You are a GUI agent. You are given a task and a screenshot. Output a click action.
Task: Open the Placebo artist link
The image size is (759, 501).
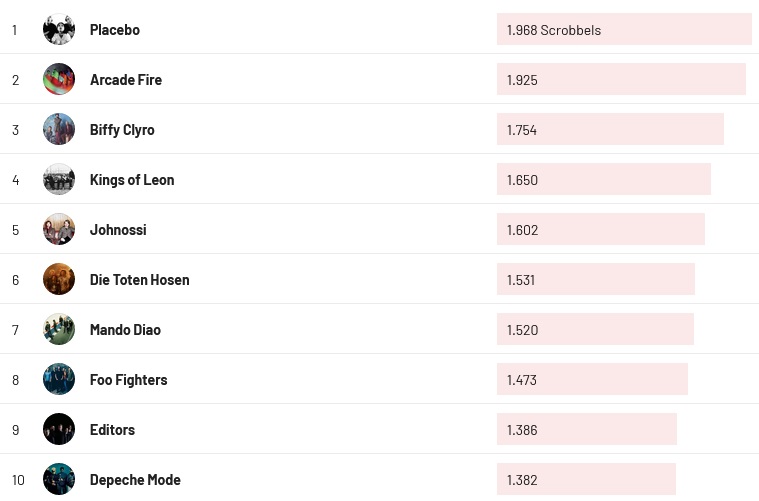click(x=115, y=30)
